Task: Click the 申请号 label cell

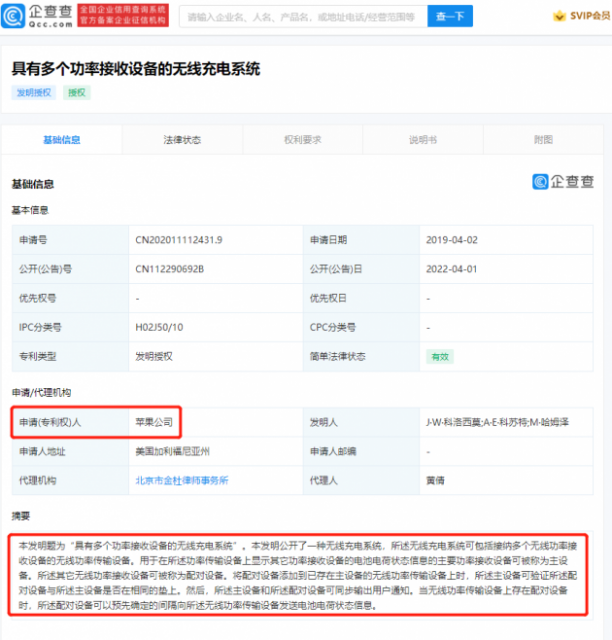Action: [71, 240]
